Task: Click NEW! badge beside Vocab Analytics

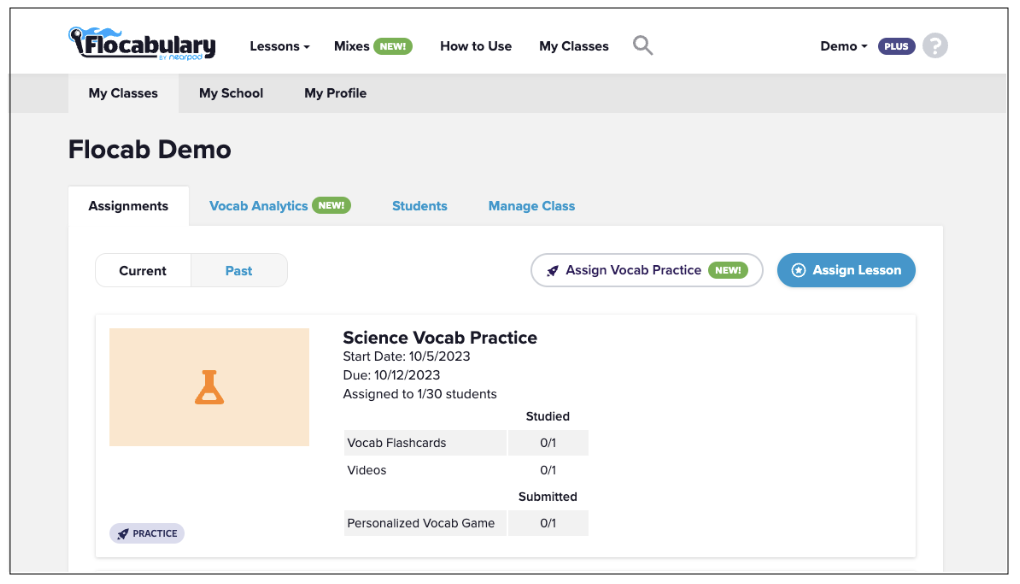Action: tap(332, 206)
